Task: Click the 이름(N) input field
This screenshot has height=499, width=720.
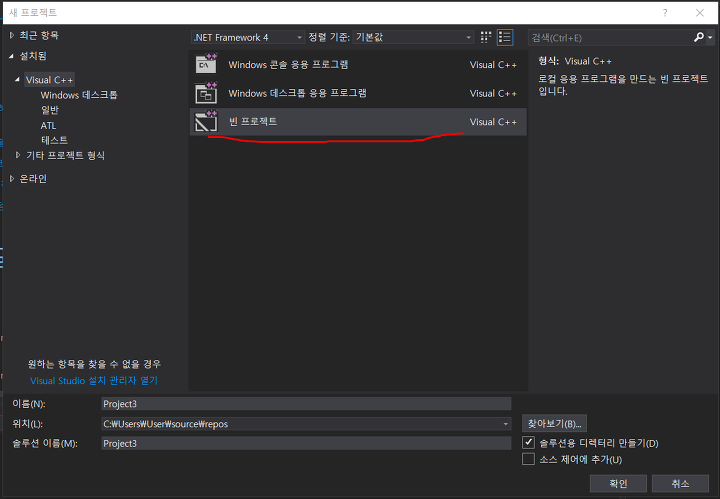Action: pyautogui.click(x=306, y=404)
